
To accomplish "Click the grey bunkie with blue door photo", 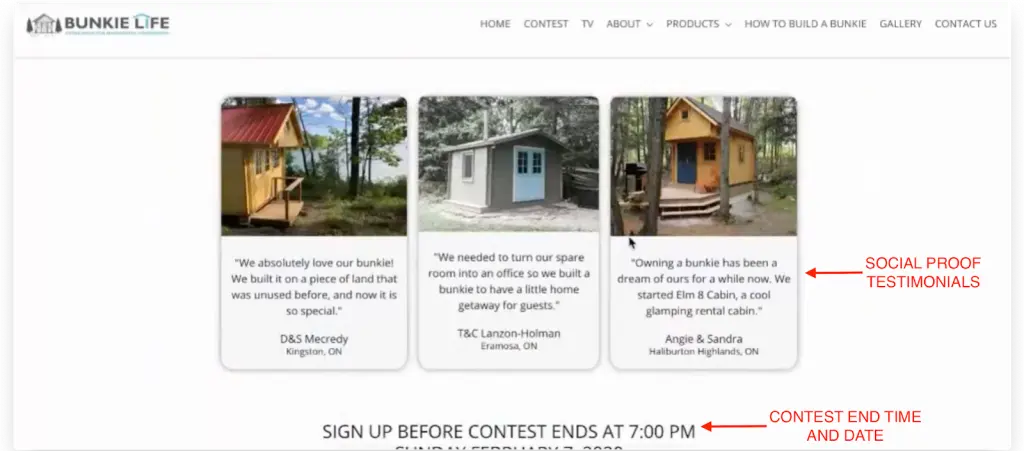I will coord(508,164).
